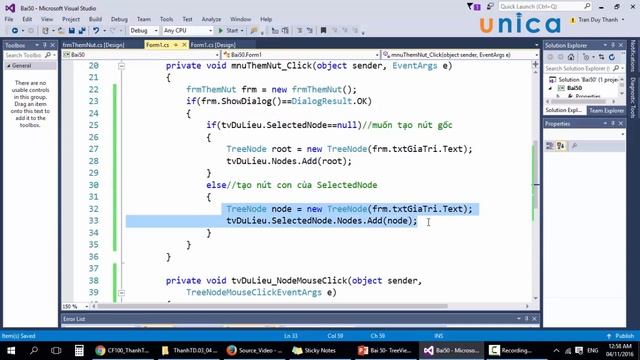Pin the Toolbox panel with Auto Hide icon
The width and height of the screenshot is (640, 360).
tap(44, 45)
